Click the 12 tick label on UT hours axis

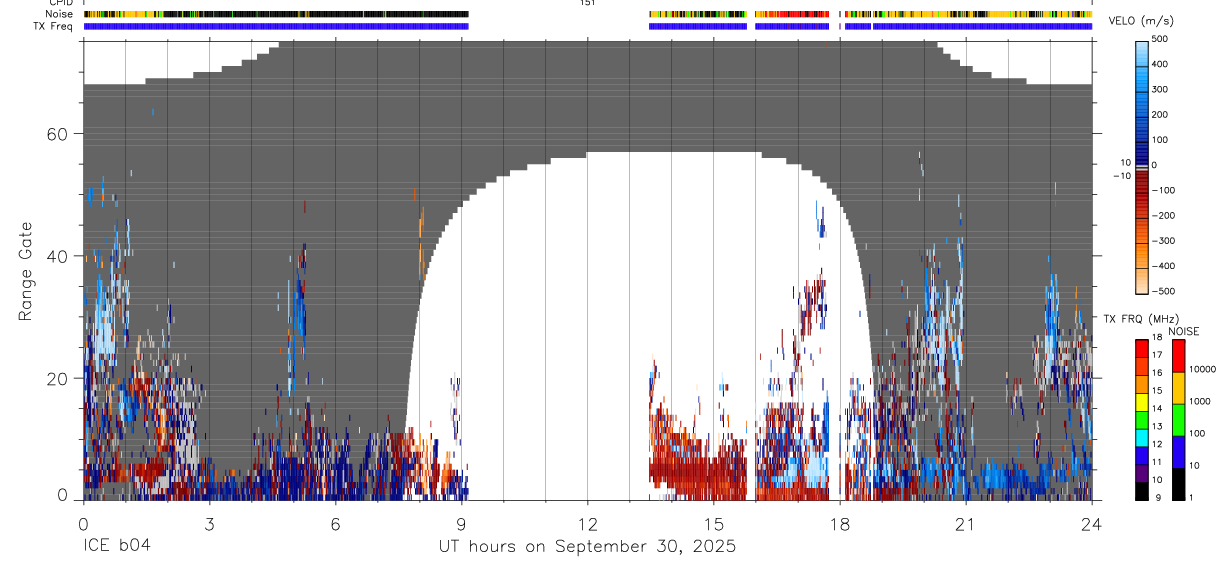pyautogui.click(x=587, y=523)
